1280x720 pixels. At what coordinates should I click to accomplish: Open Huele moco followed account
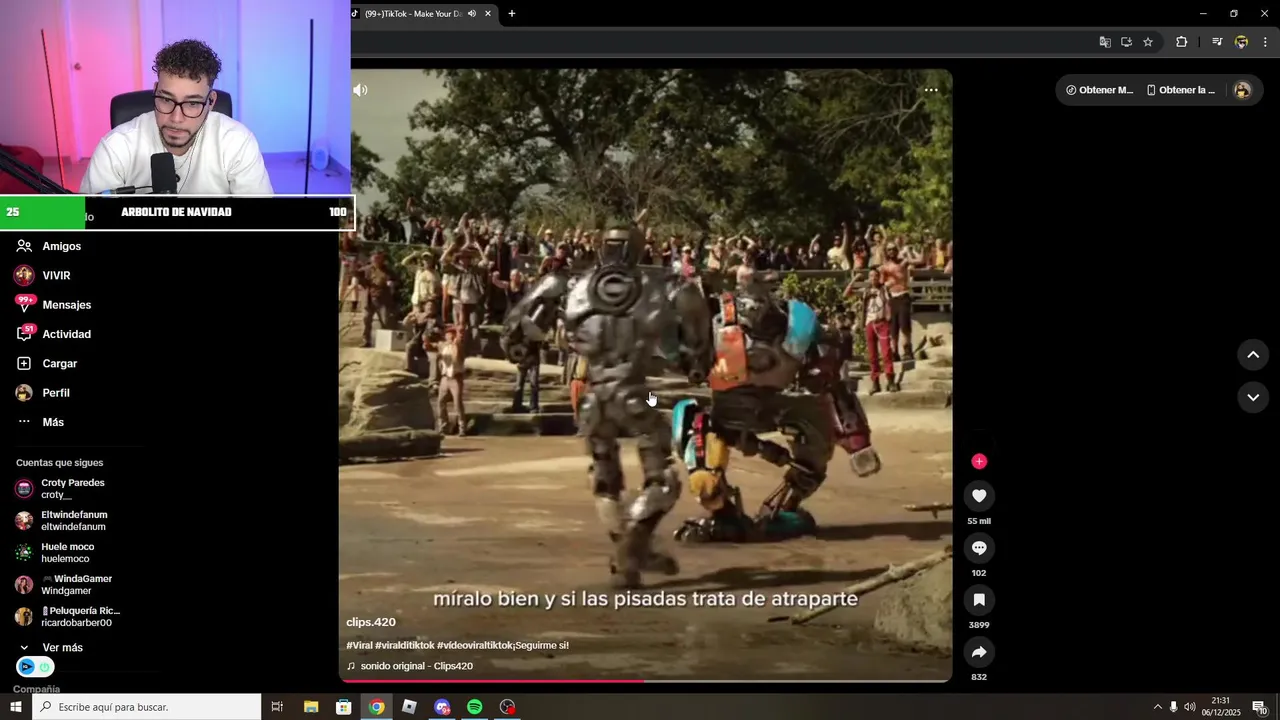[70, 553]
